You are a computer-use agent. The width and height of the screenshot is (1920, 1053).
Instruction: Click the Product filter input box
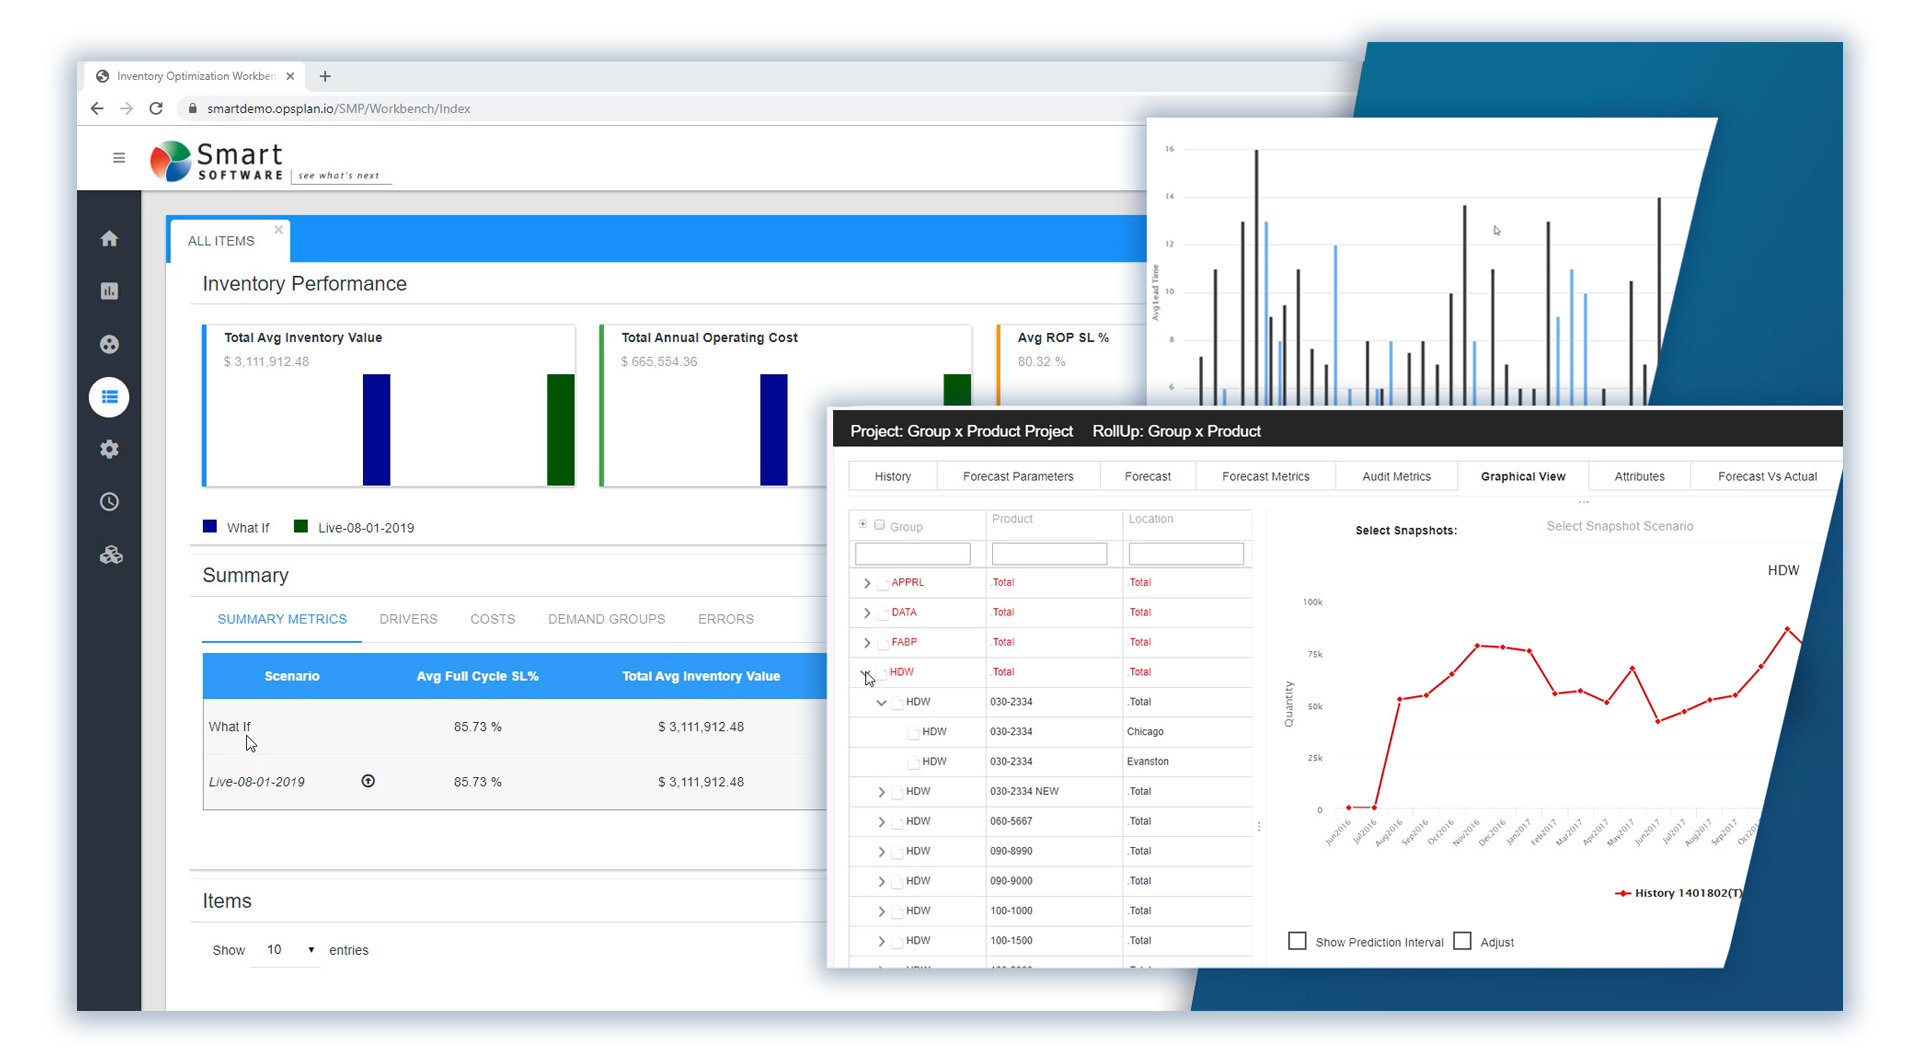[1049, 554]
